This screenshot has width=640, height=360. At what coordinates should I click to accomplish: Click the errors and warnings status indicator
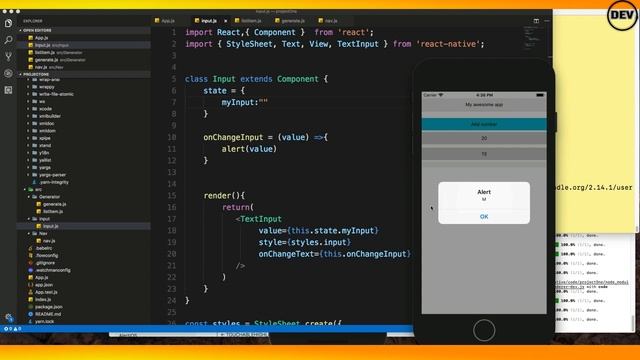pyautogui.click(x=12, y=329)
